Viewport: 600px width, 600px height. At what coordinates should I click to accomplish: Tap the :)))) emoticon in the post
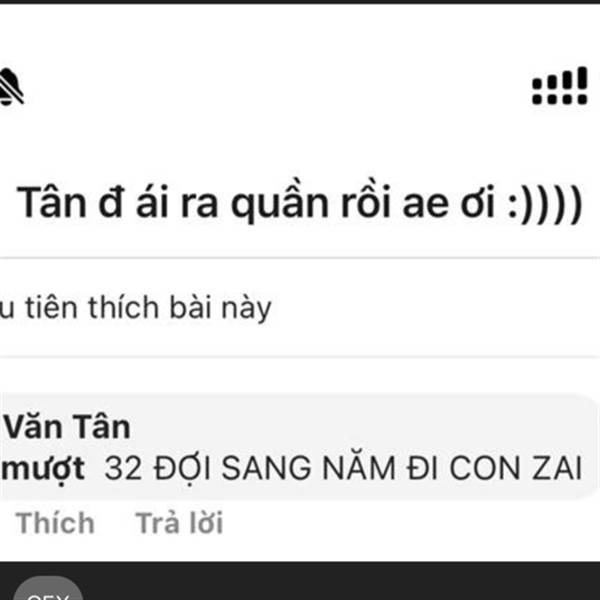(545, 203)
